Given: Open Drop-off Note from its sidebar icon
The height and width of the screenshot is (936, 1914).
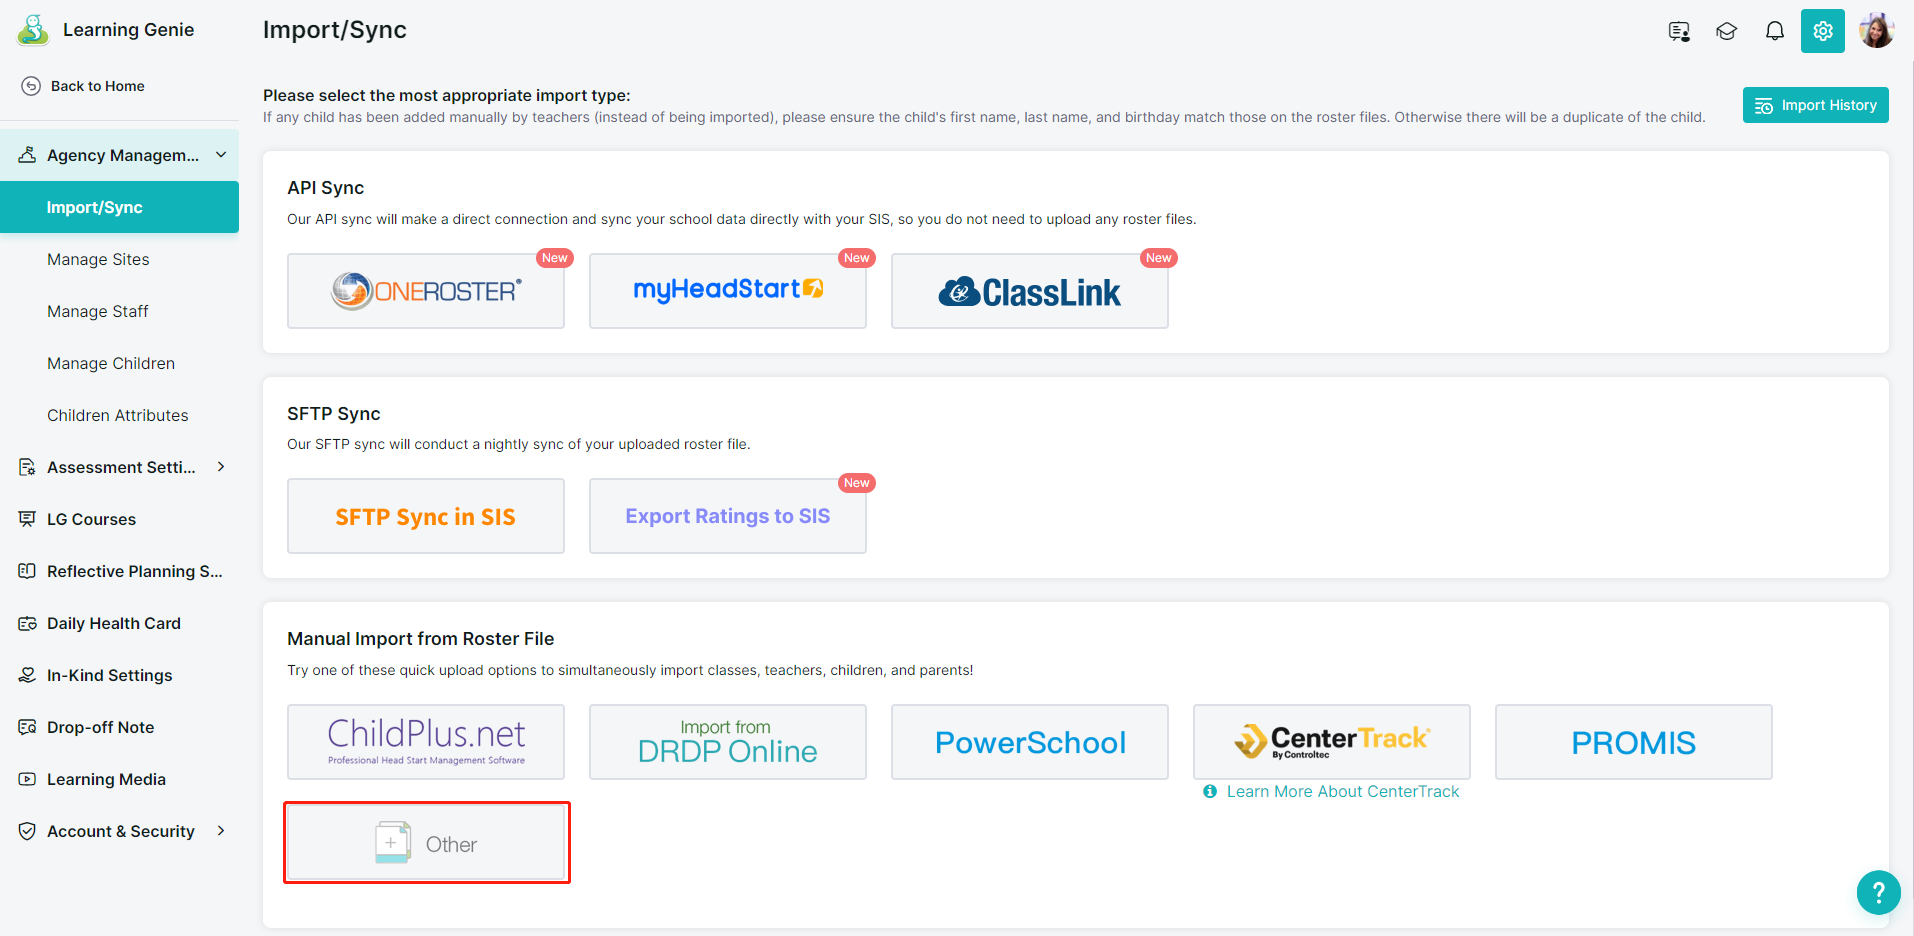Looking at the screenshot, I should (27, 727).
